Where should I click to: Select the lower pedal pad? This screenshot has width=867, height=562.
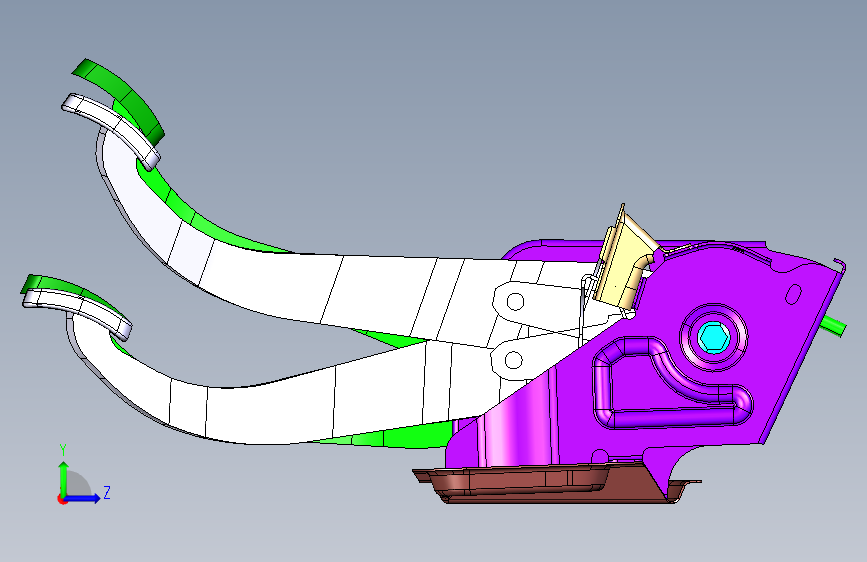click(77, 313)
